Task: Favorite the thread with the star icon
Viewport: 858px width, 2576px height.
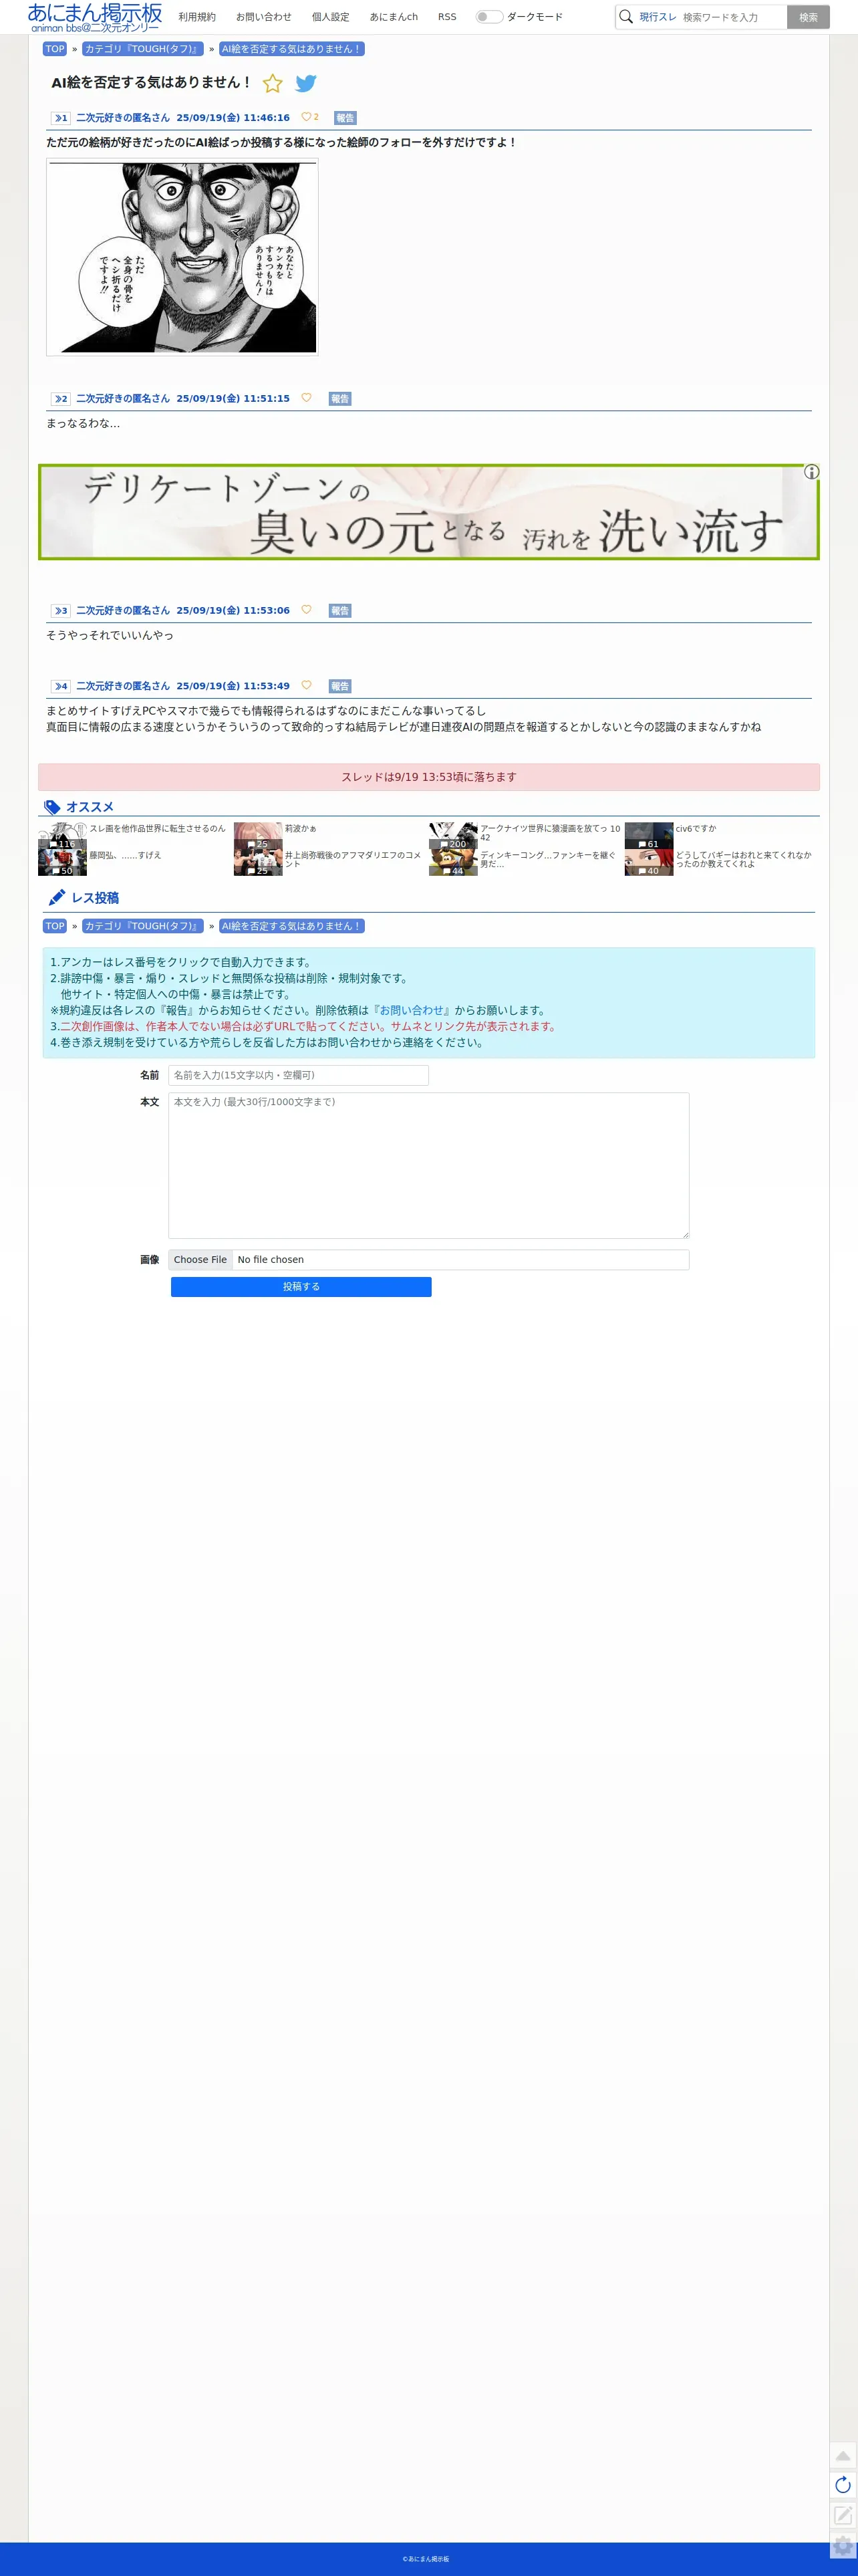Action: click(272, 84)
